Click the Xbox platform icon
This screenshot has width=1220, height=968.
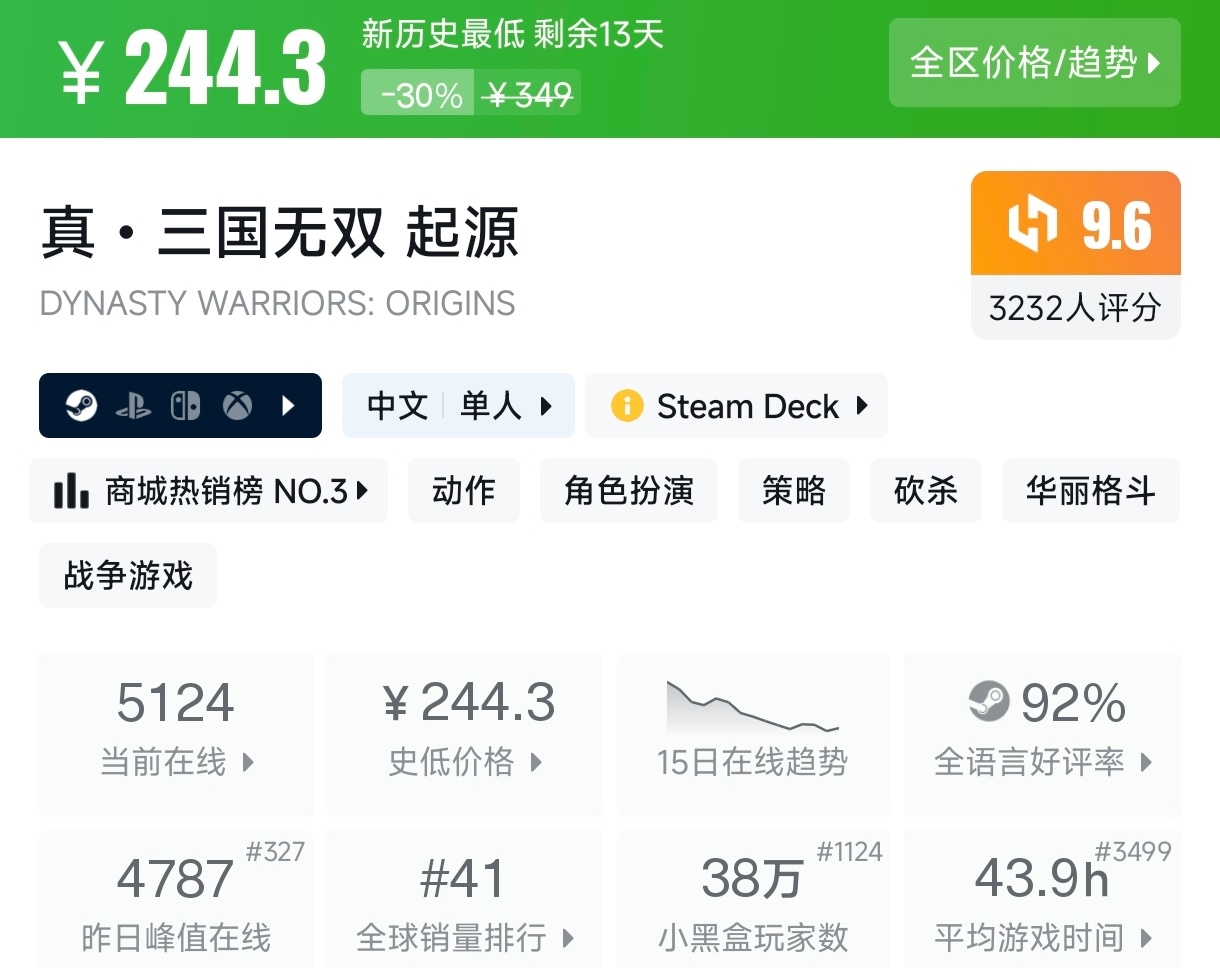click(x=237, y=406)
